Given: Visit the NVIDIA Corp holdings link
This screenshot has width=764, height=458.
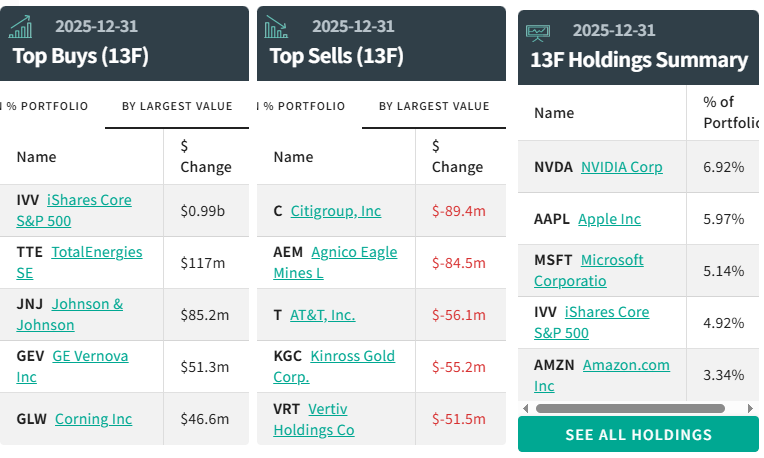Looking at the screenshot, I should [x=621, y=167].
